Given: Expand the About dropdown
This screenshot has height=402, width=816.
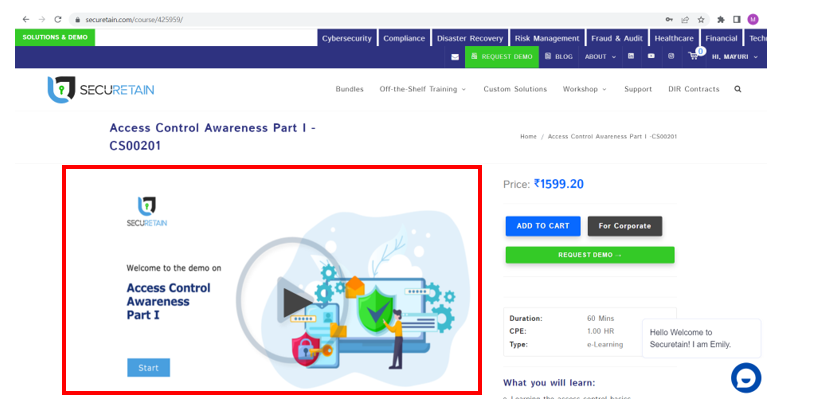Looking at the screenshot, I should click(600, 57).
